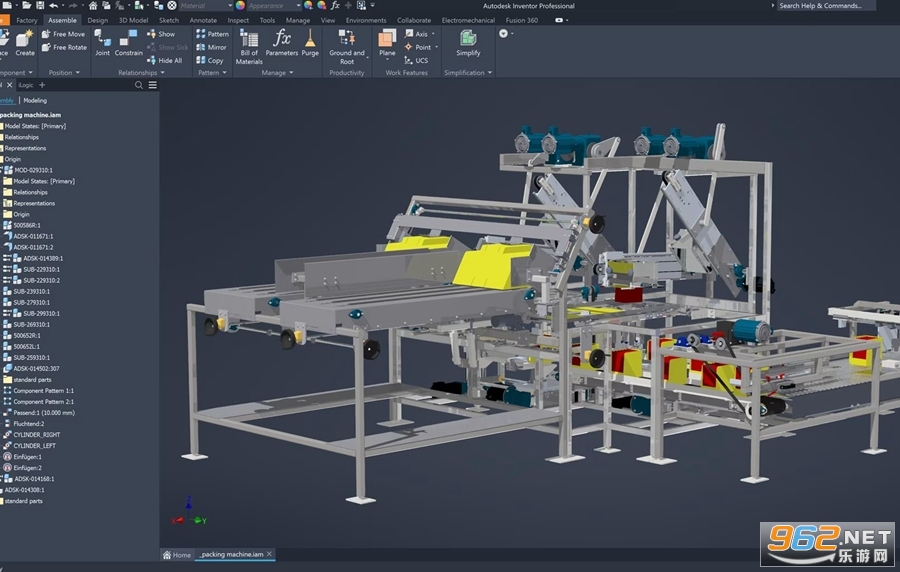
Task: Close the _packing machine.iam tab
Action: [269, 554]
